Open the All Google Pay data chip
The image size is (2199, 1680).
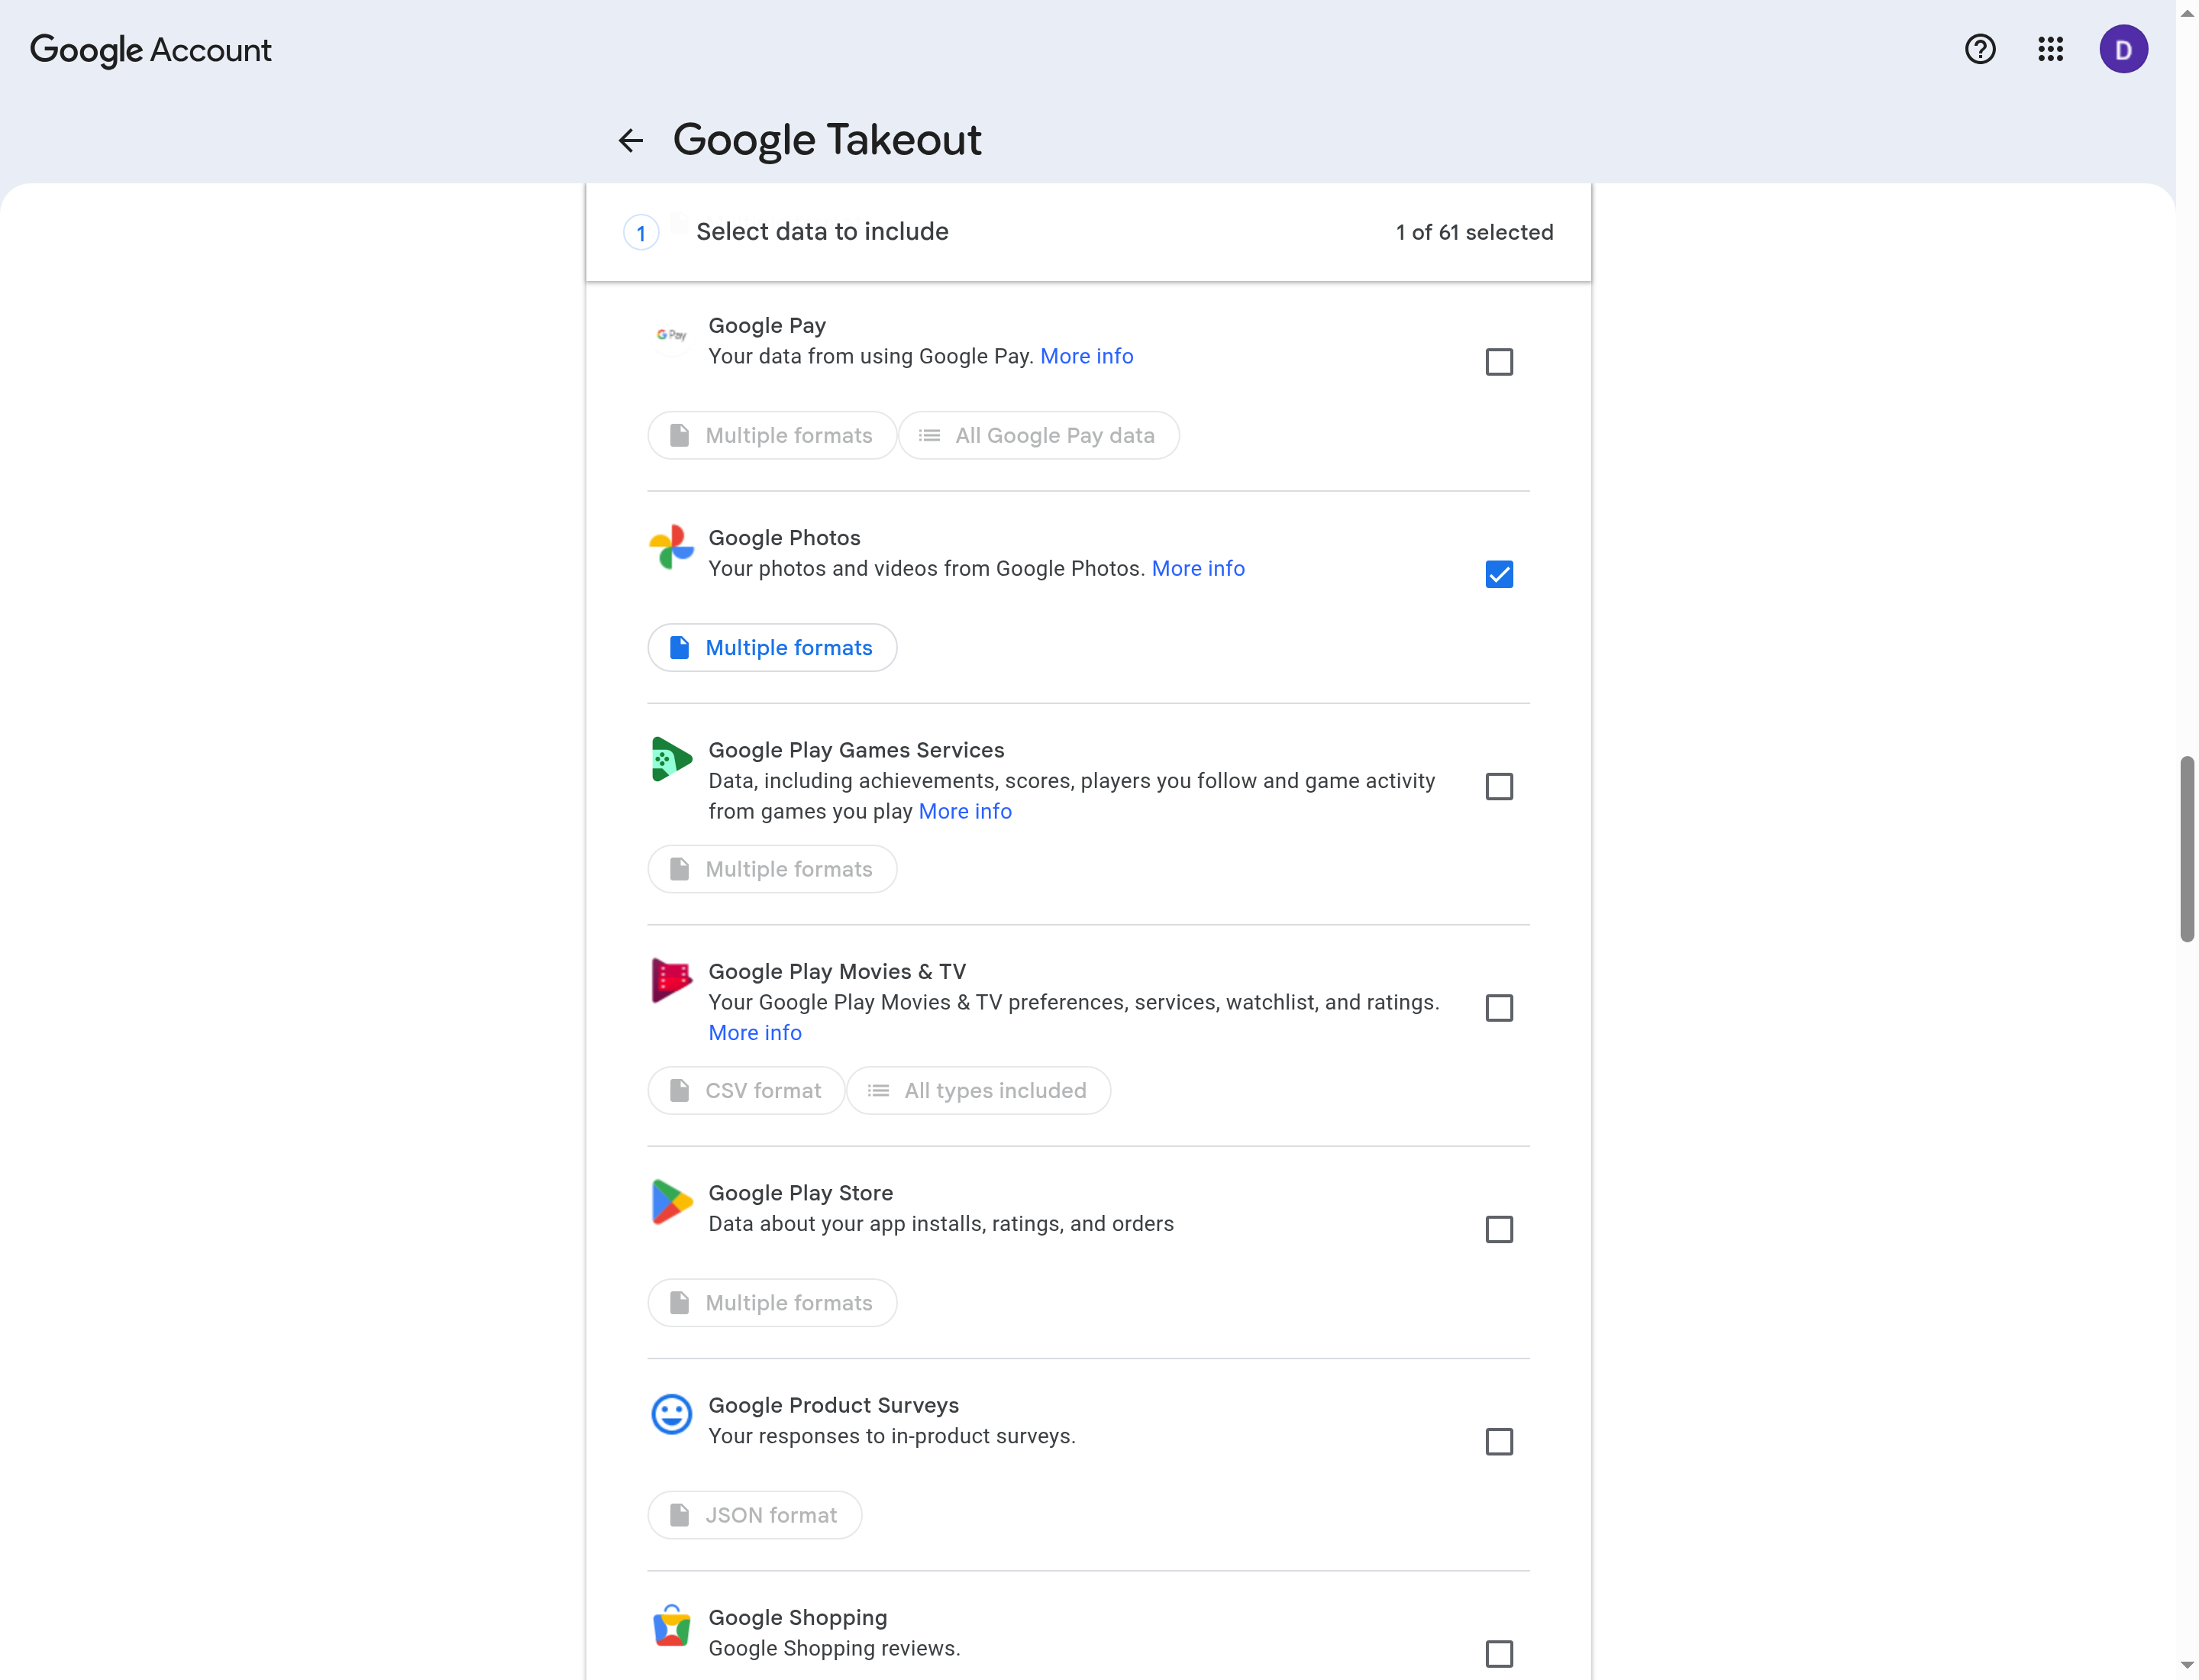[x=1038, y=436]
